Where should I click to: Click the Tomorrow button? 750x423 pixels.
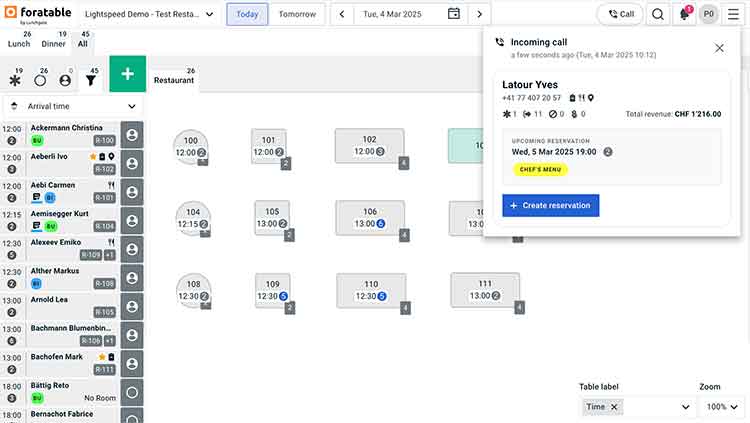coord(297,14)
